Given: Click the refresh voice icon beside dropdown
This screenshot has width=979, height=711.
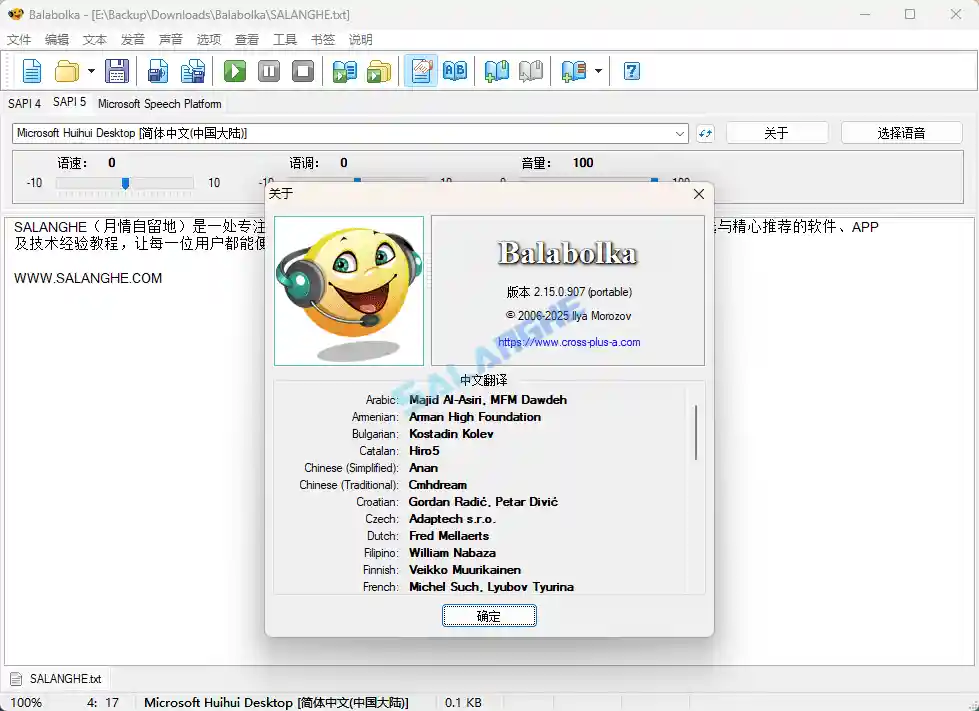Looking at the screenshot, I should 705,133.
